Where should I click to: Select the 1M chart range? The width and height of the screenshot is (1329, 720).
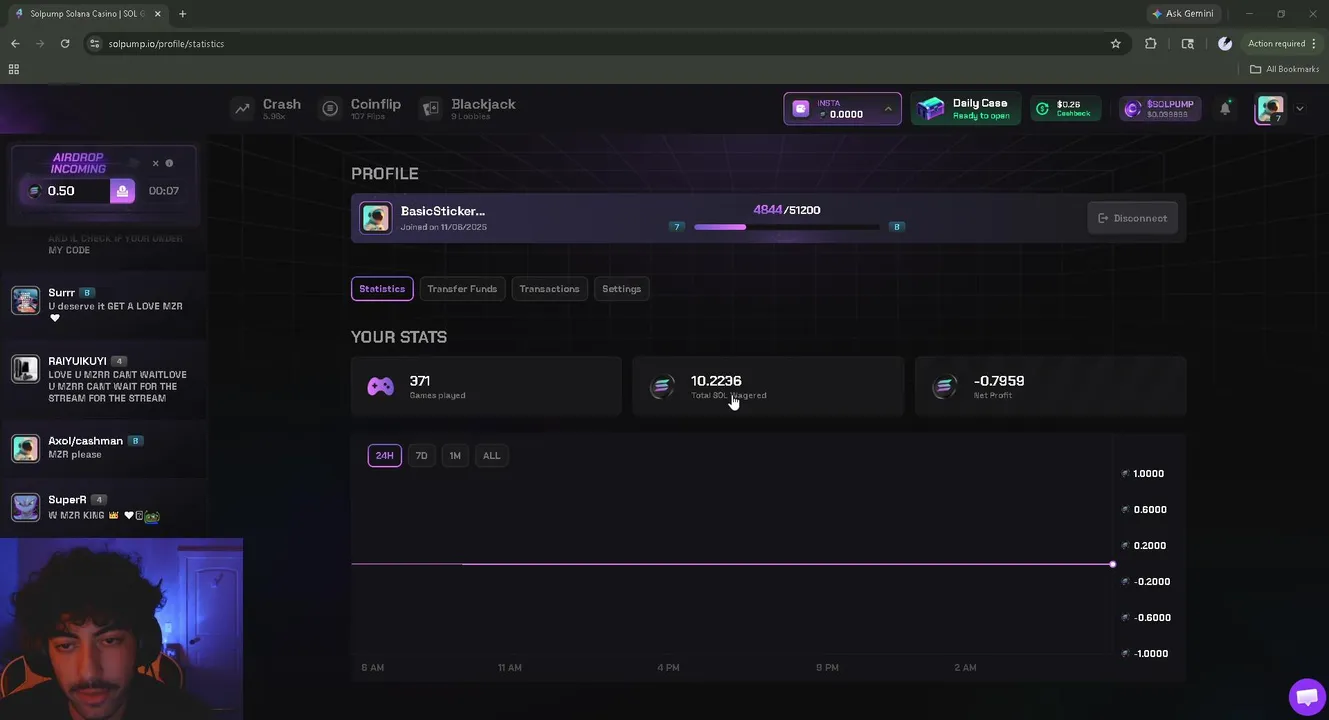[455, 456]
